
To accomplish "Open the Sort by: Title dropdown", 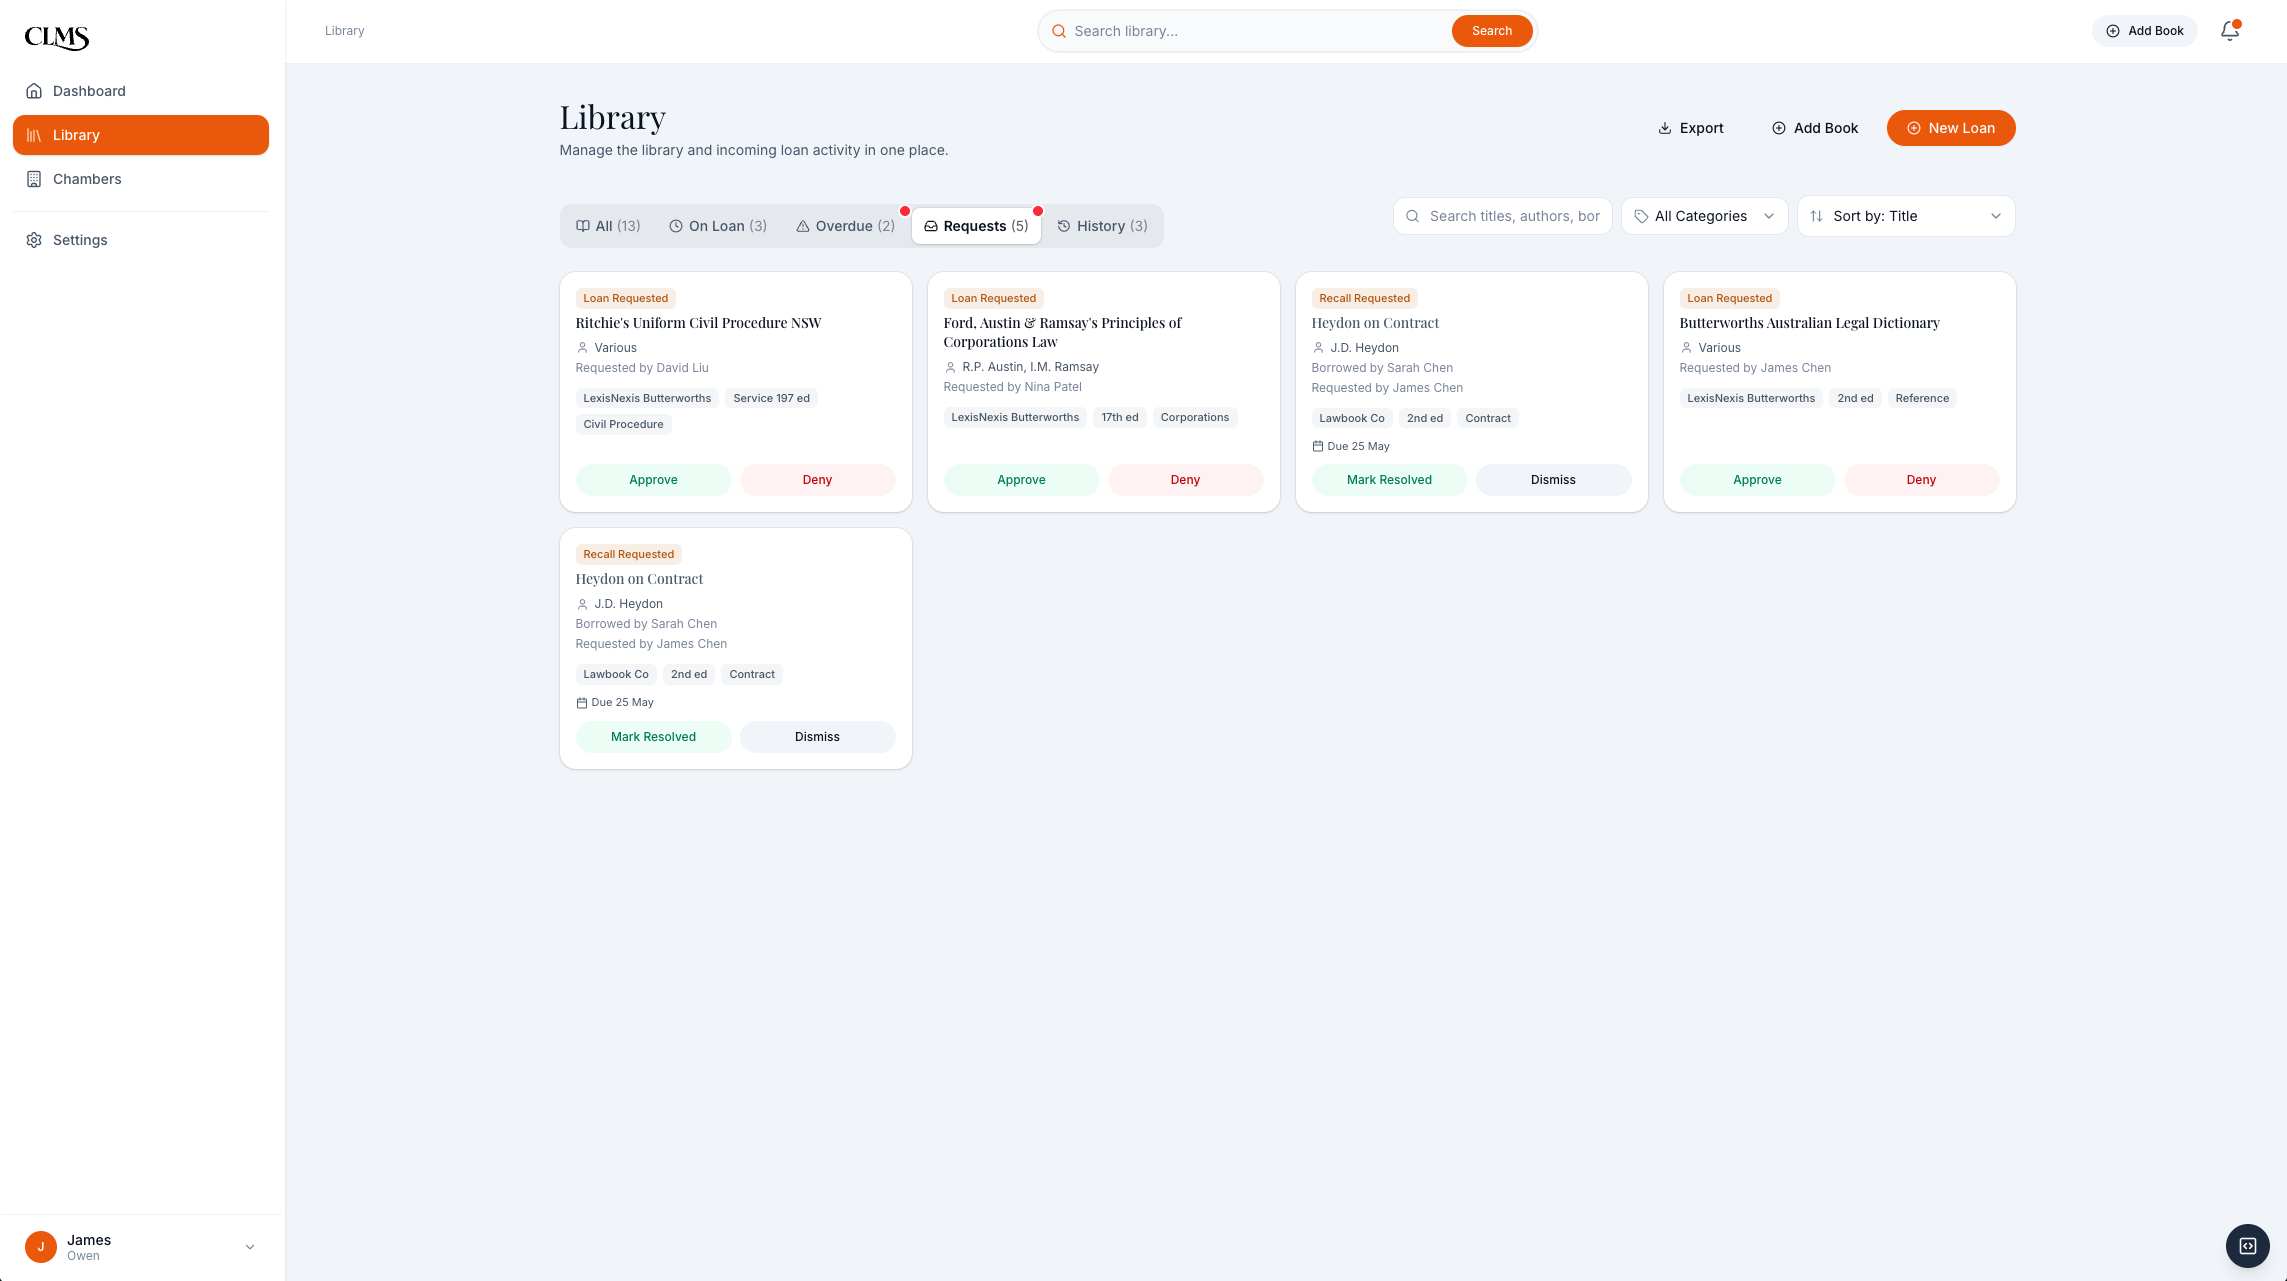I will pos(1905,216).
